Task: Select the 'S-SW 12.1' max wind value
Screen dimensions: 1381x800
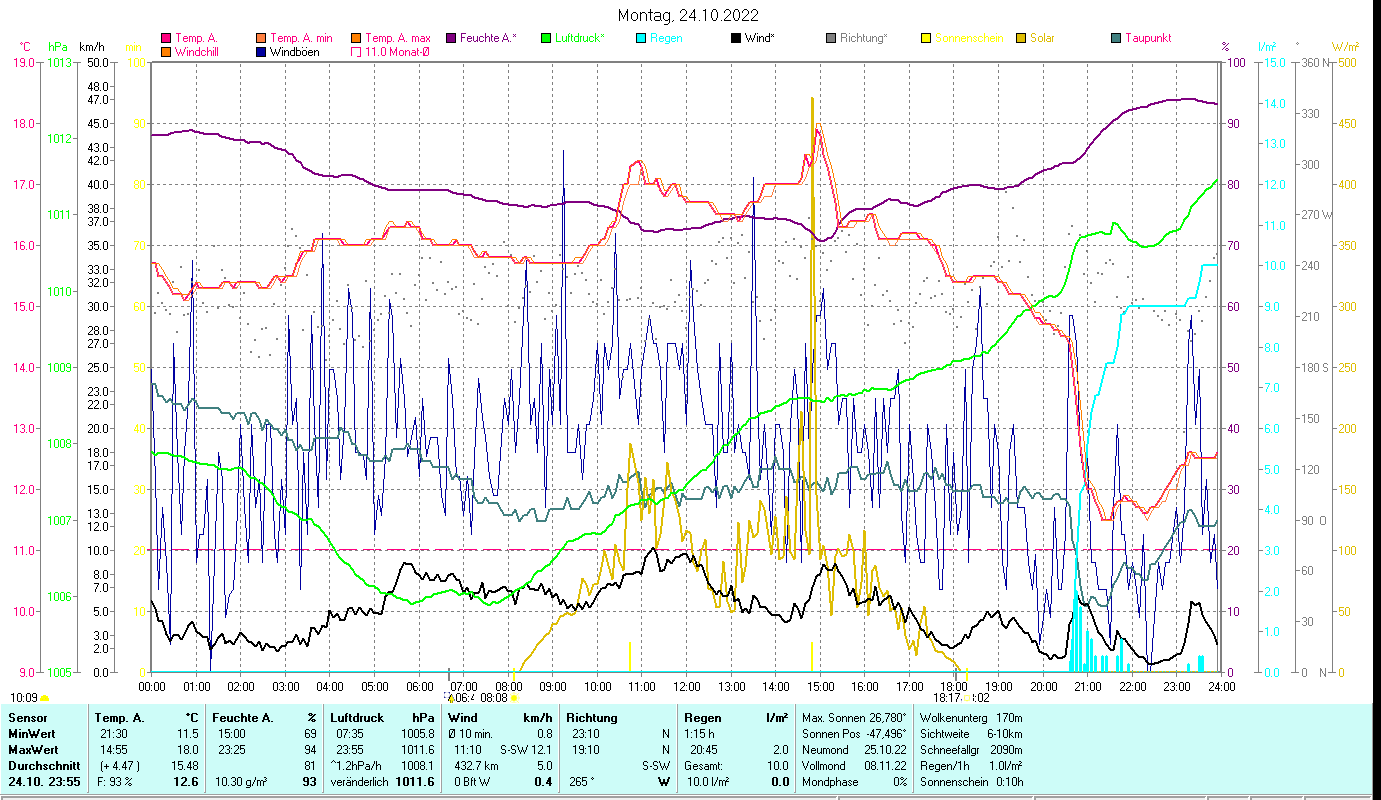Action: tap(526, 750)
